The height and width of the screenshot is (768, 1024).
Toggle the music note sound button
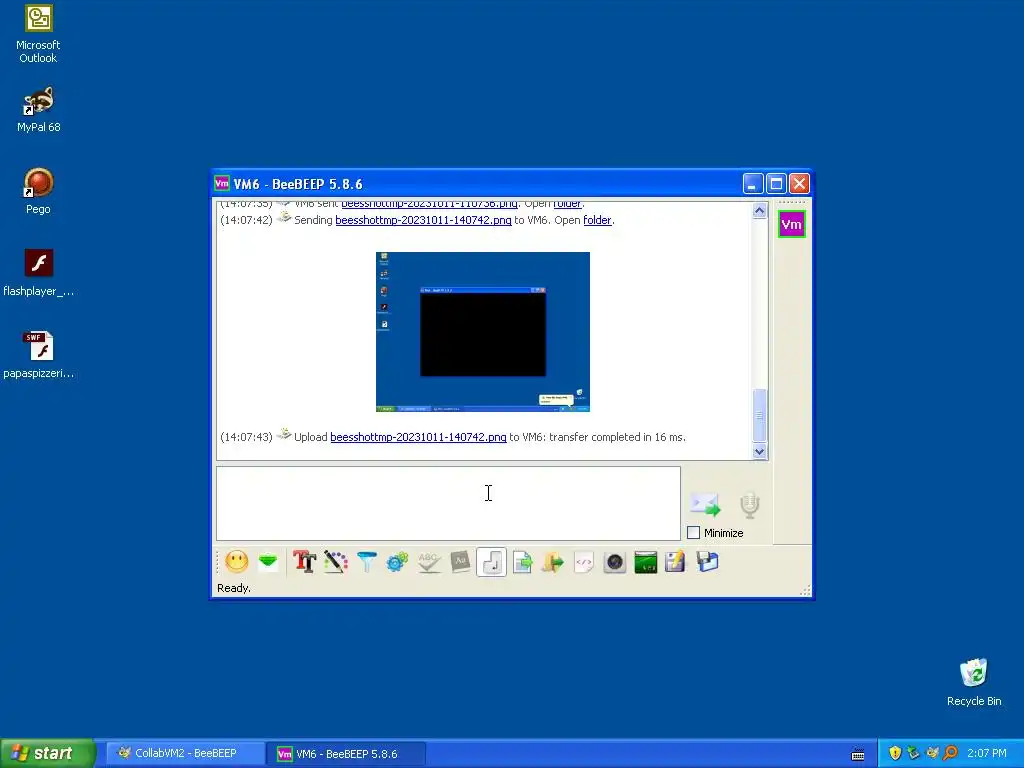491,562
